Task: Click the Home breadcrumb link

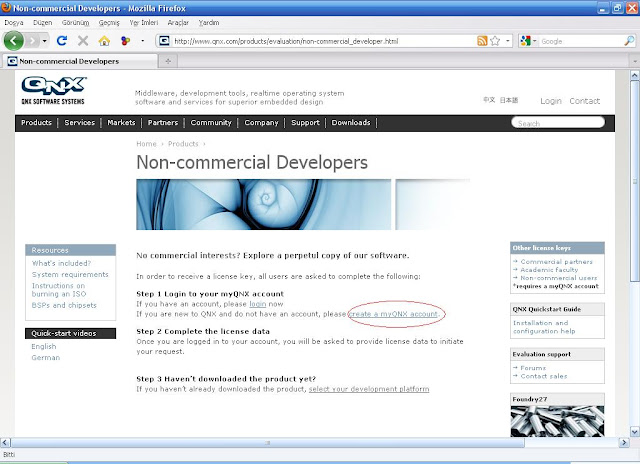Action: coord(146,144)
